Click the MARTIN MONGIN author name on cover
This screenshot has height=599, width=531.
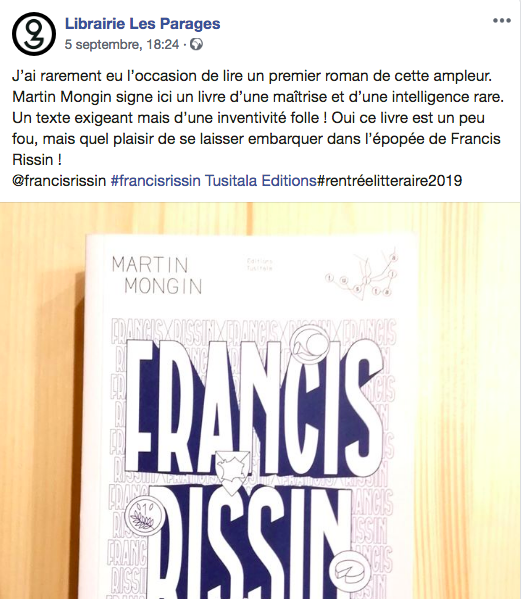coord(157,275)
